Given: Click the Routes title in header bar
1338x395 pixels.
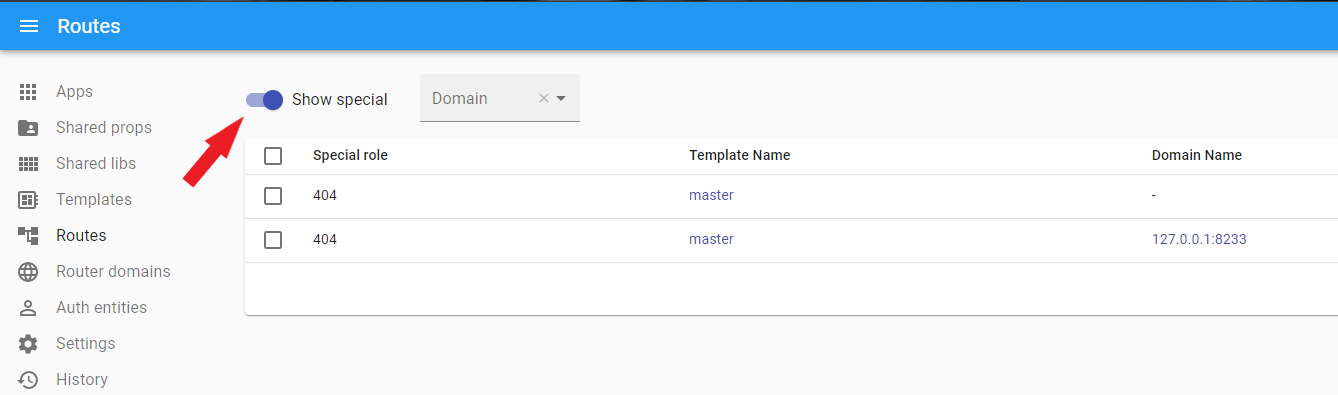Looking at the screenshot, I should [x=89, y=26].
